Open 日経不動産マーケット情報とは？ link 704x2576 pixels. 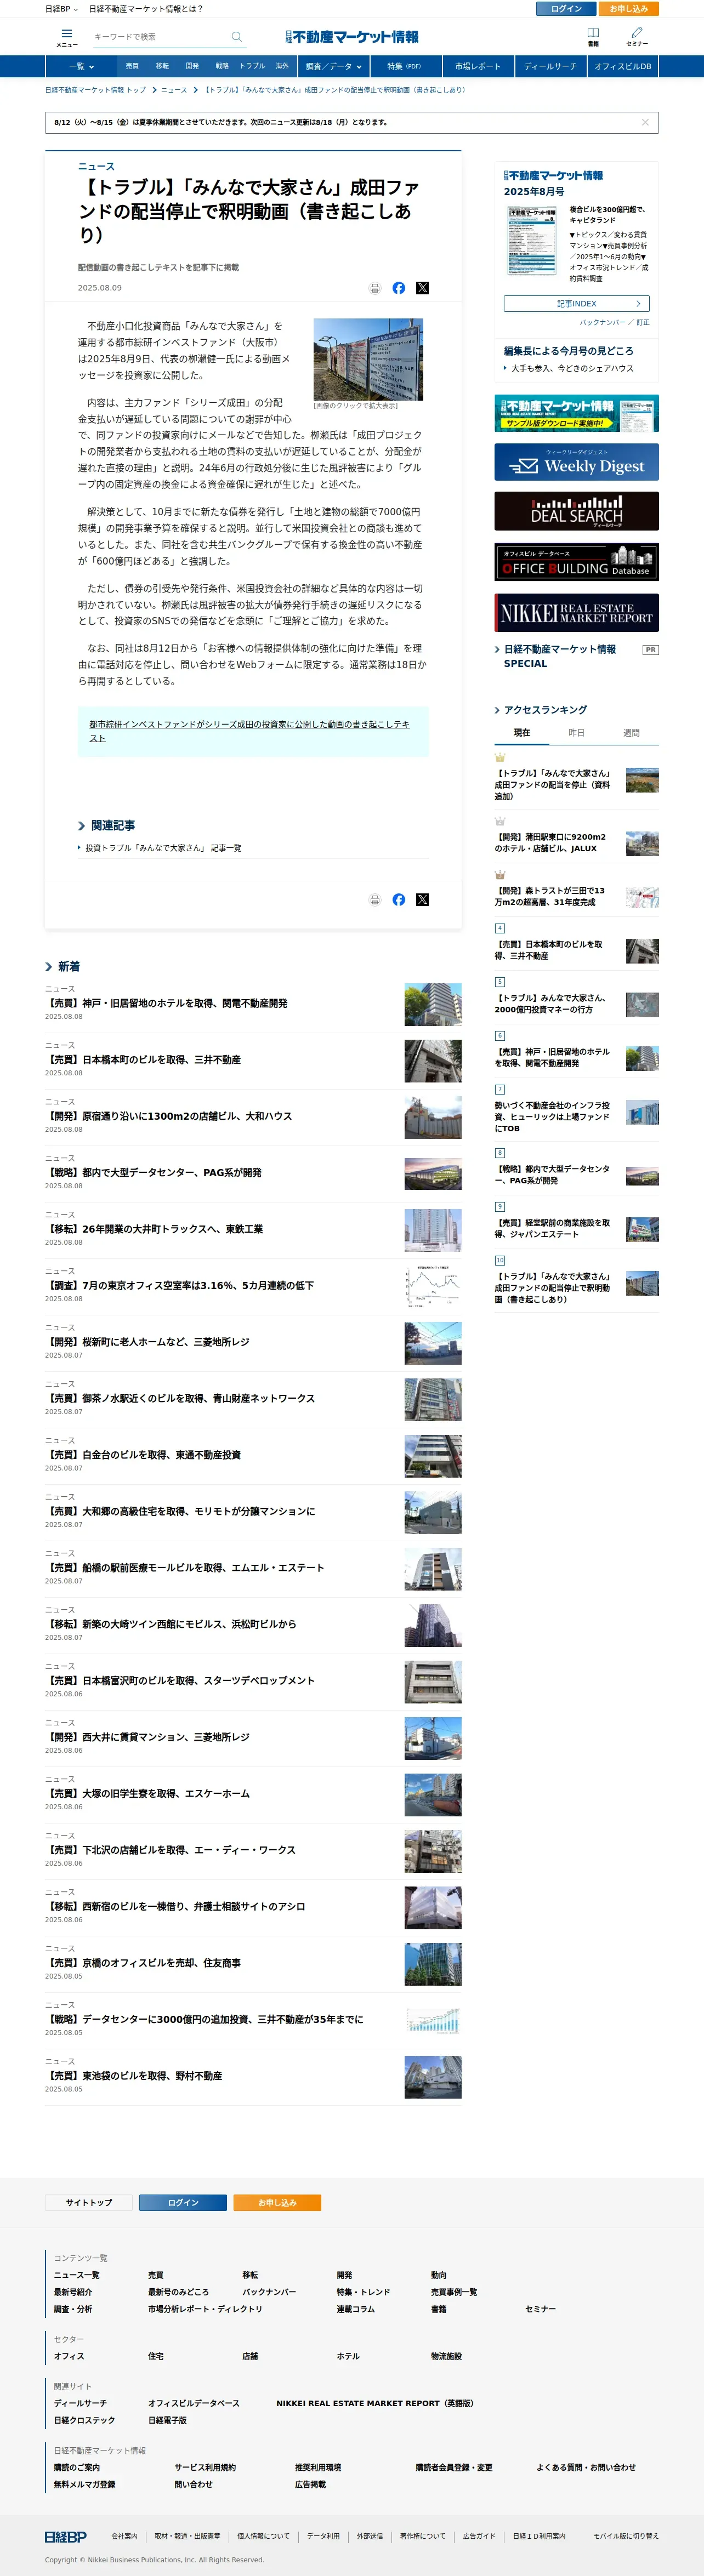[146, 9]
